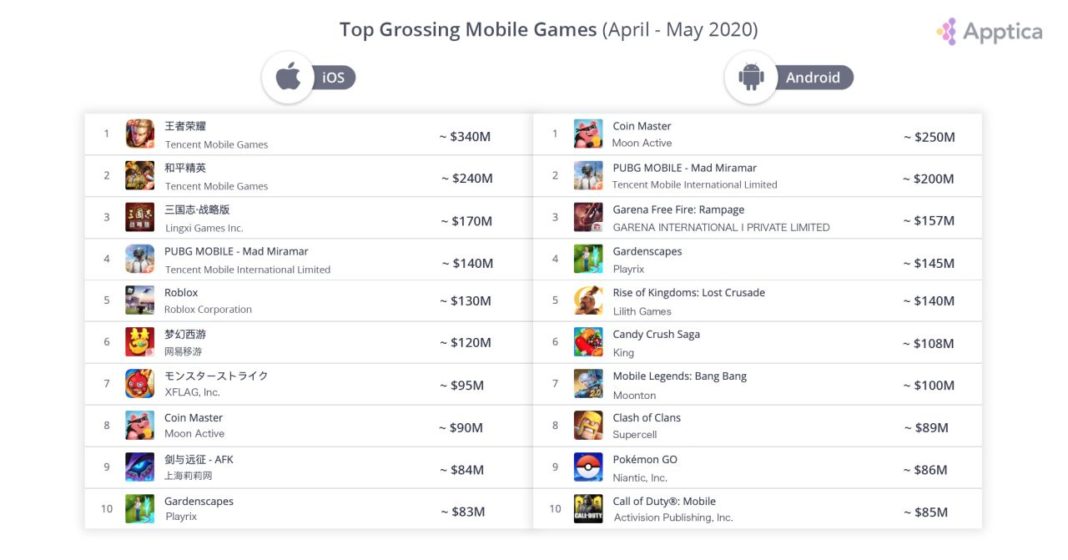Click the Mobile Legends: Bang Bang icon

[588, 384]
